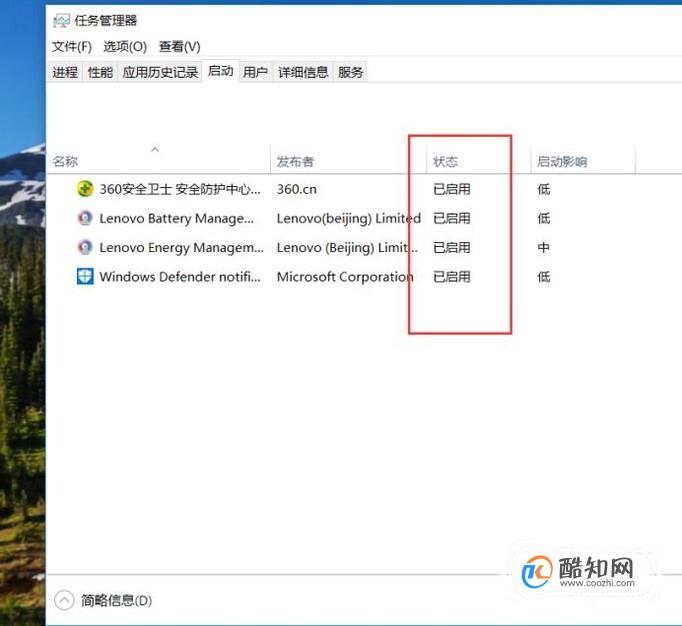Click the Lenovo Battery Manager row icon
The height and width of the screenshot is (626, 682).
[85, 218]
